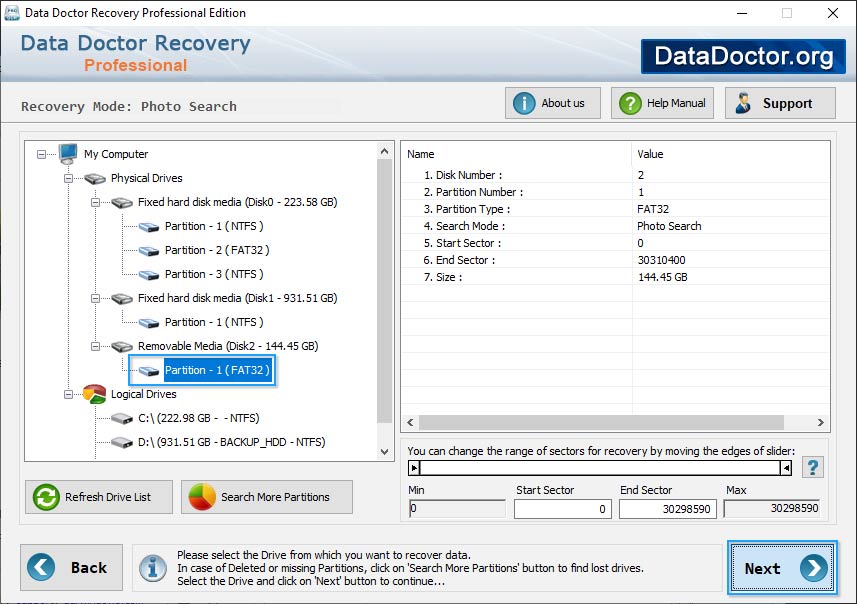Click Next to continue recovery
Image resolution: width=857 pixels, height=604 pixels.
coord(782,568)
